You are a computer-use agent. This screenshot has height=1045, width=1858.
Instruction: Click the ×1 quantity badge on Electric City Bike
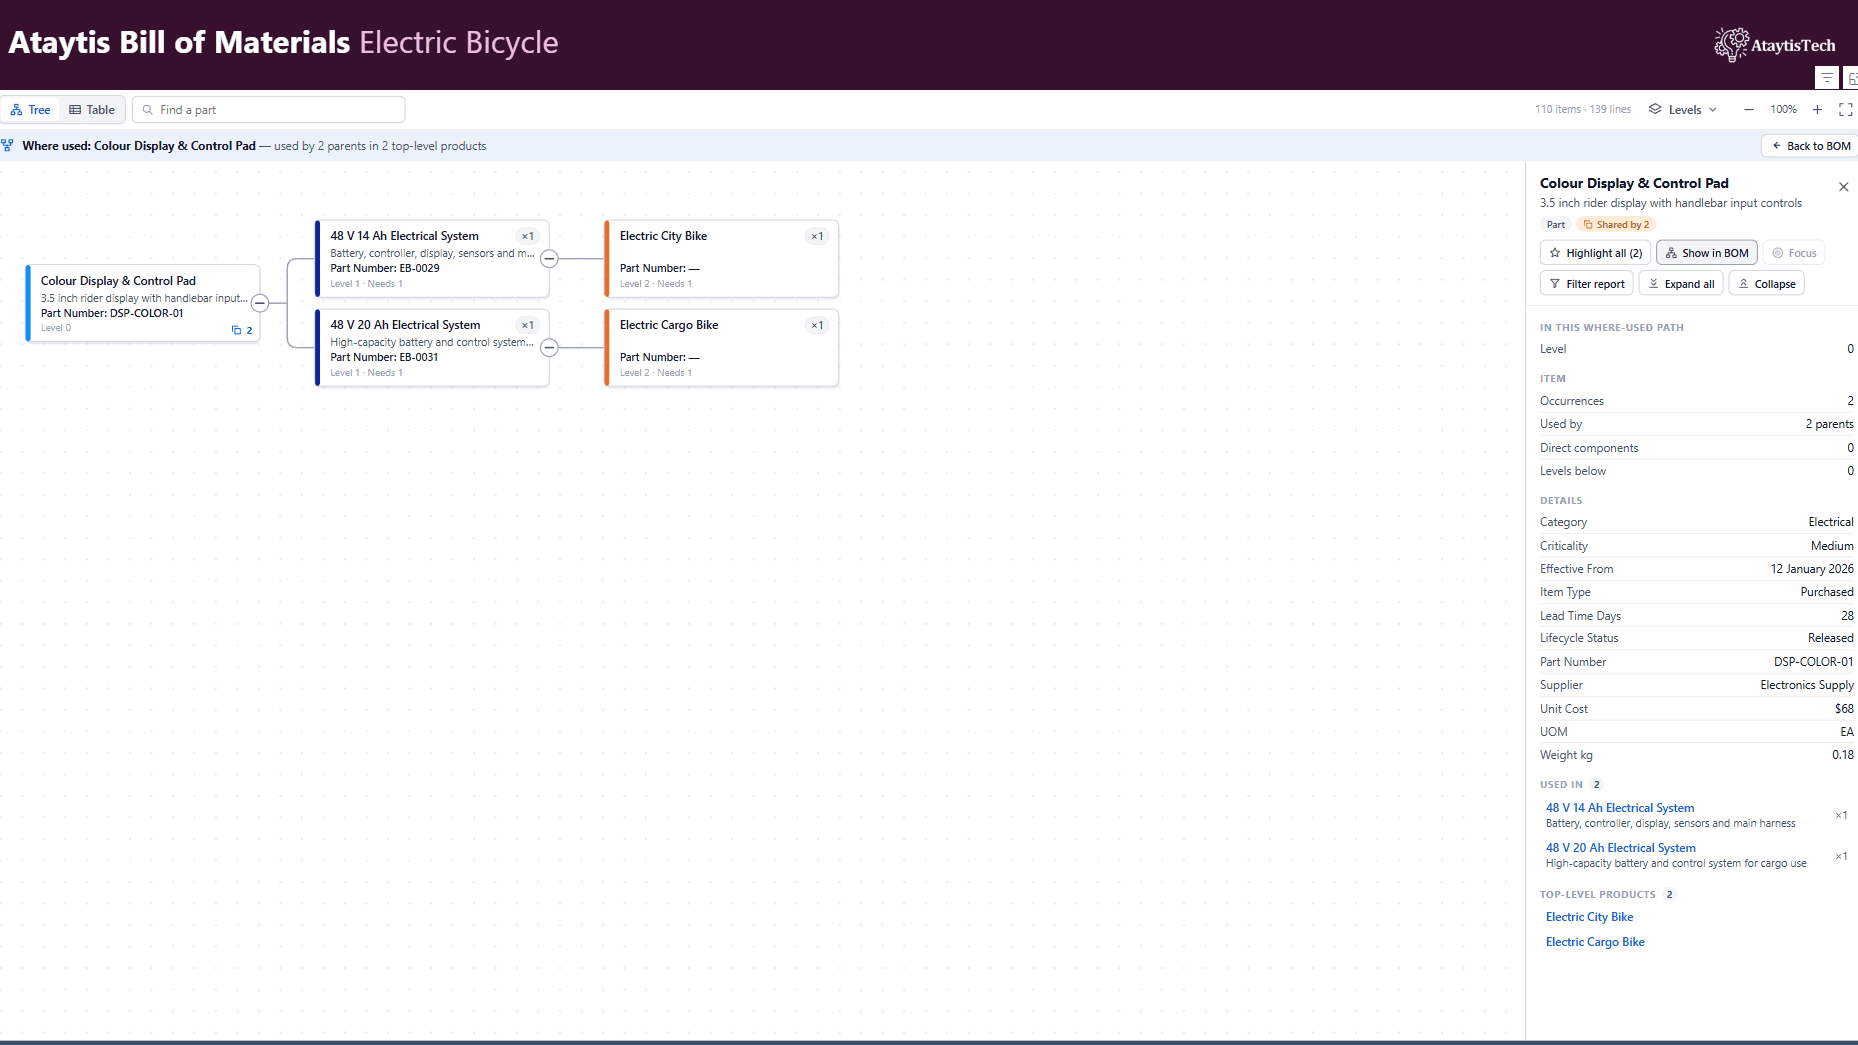[817, 237]
